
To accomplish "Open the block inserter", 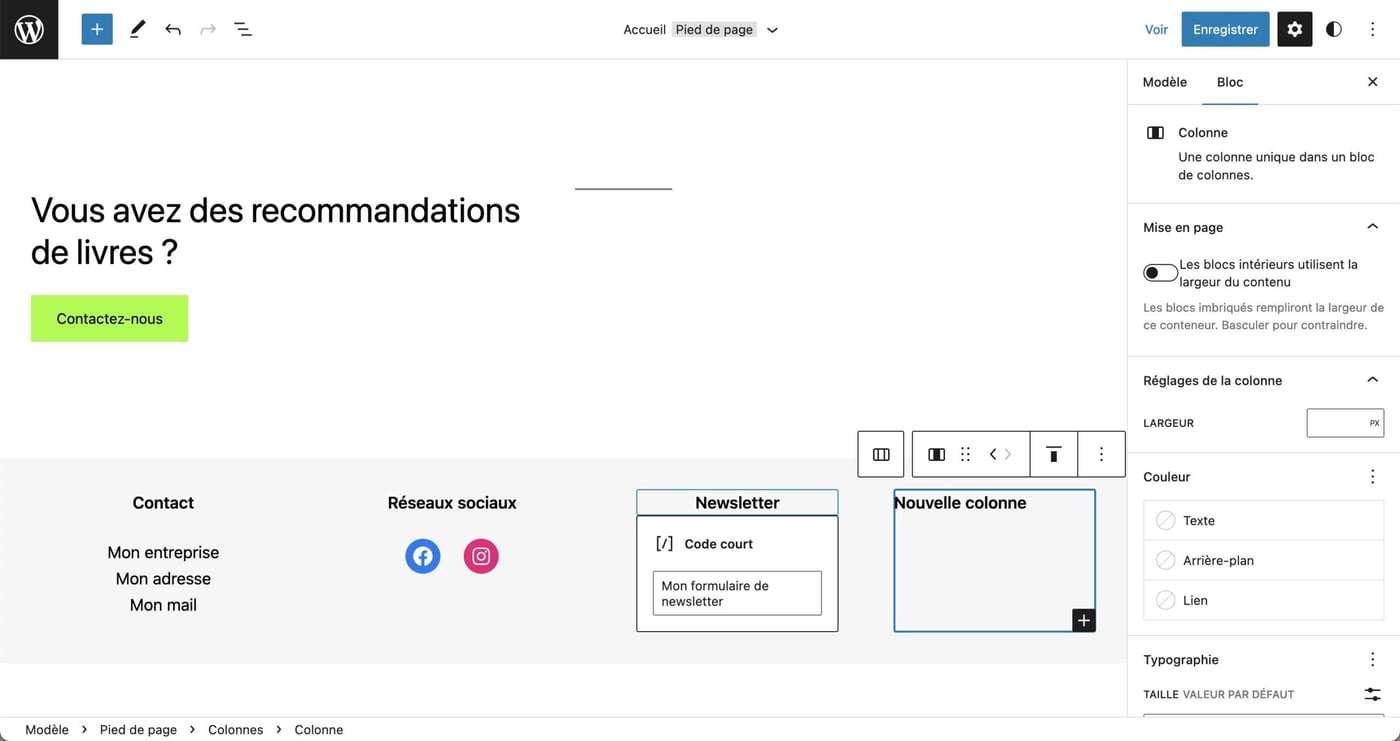I will [x=96, y=29].
